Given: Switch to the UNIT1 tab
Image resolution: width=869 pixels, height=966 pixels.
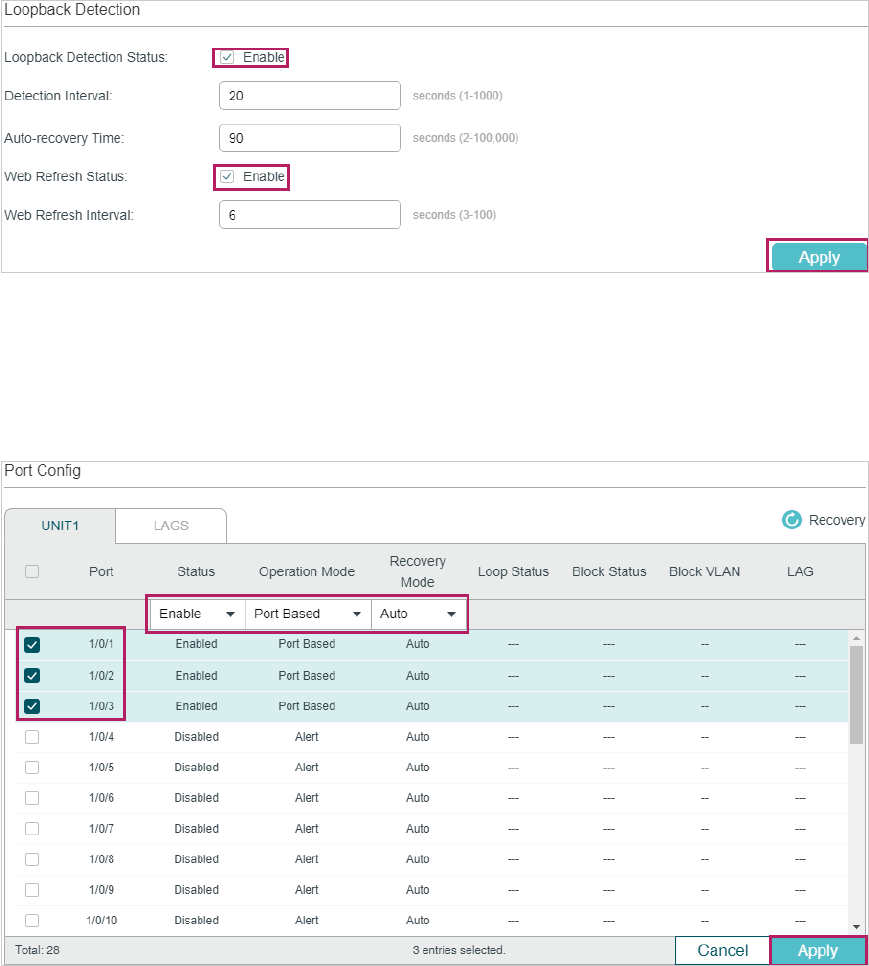Looking at the screenshot, I should click(x=60, y=526).
